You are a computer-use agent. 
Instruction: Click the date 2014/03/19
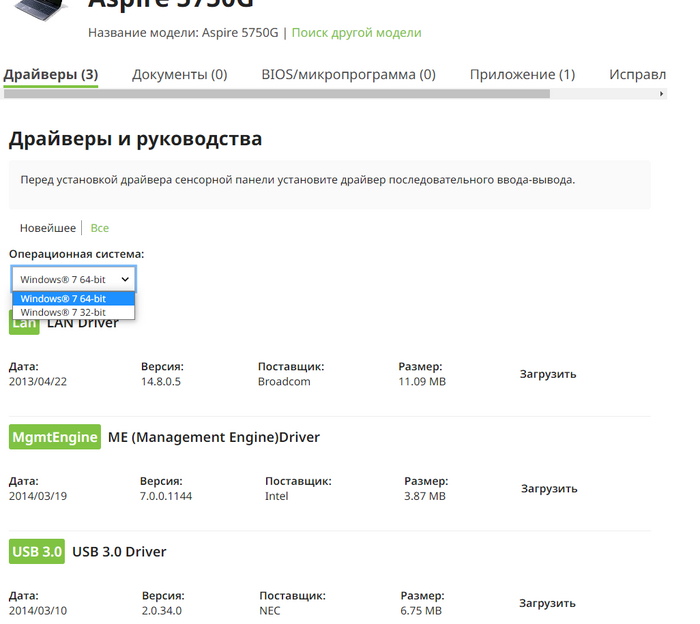coord(38,496)
